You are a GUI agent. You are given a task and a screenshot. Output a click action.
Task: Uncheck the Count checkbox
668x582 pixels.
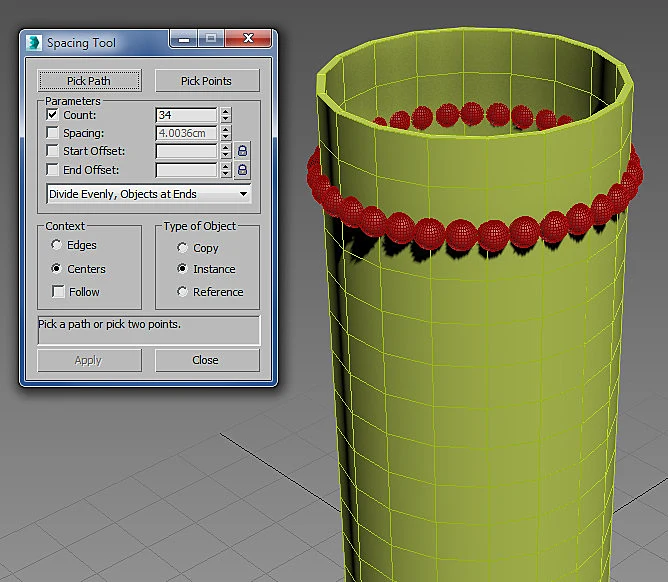click(52, 115)
